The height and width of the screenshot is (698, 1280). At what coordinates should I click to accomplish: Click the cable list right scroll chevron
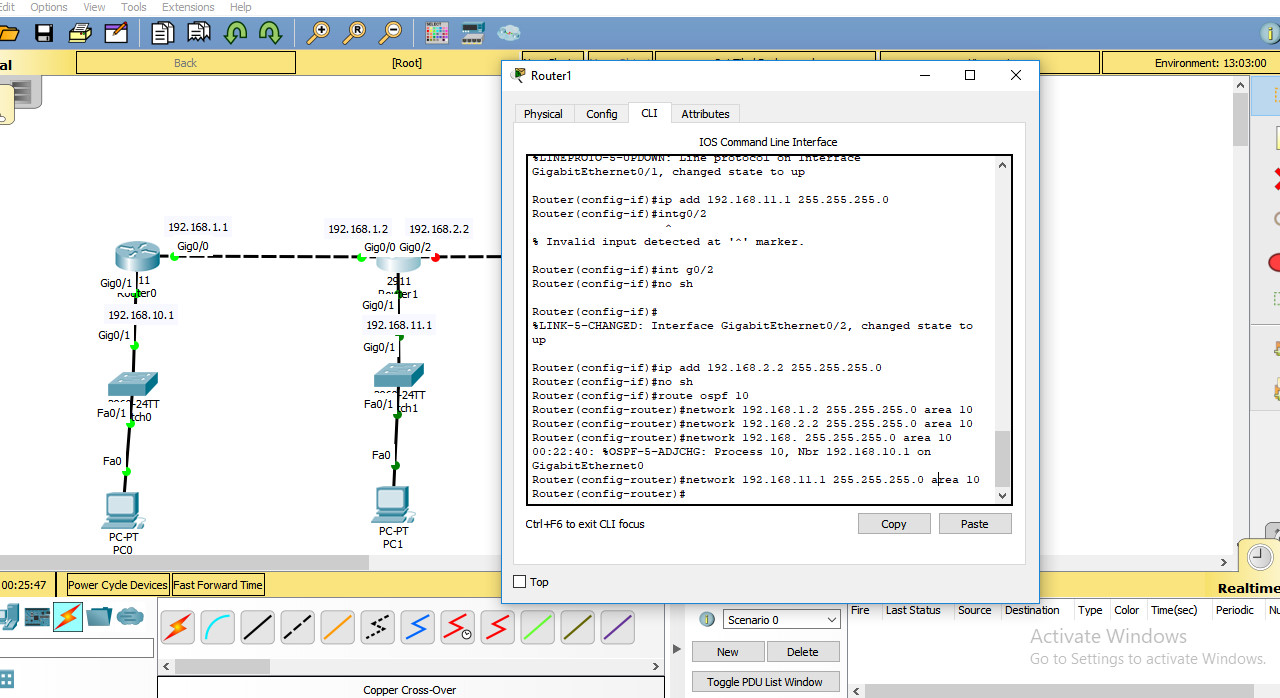(655, 666)
